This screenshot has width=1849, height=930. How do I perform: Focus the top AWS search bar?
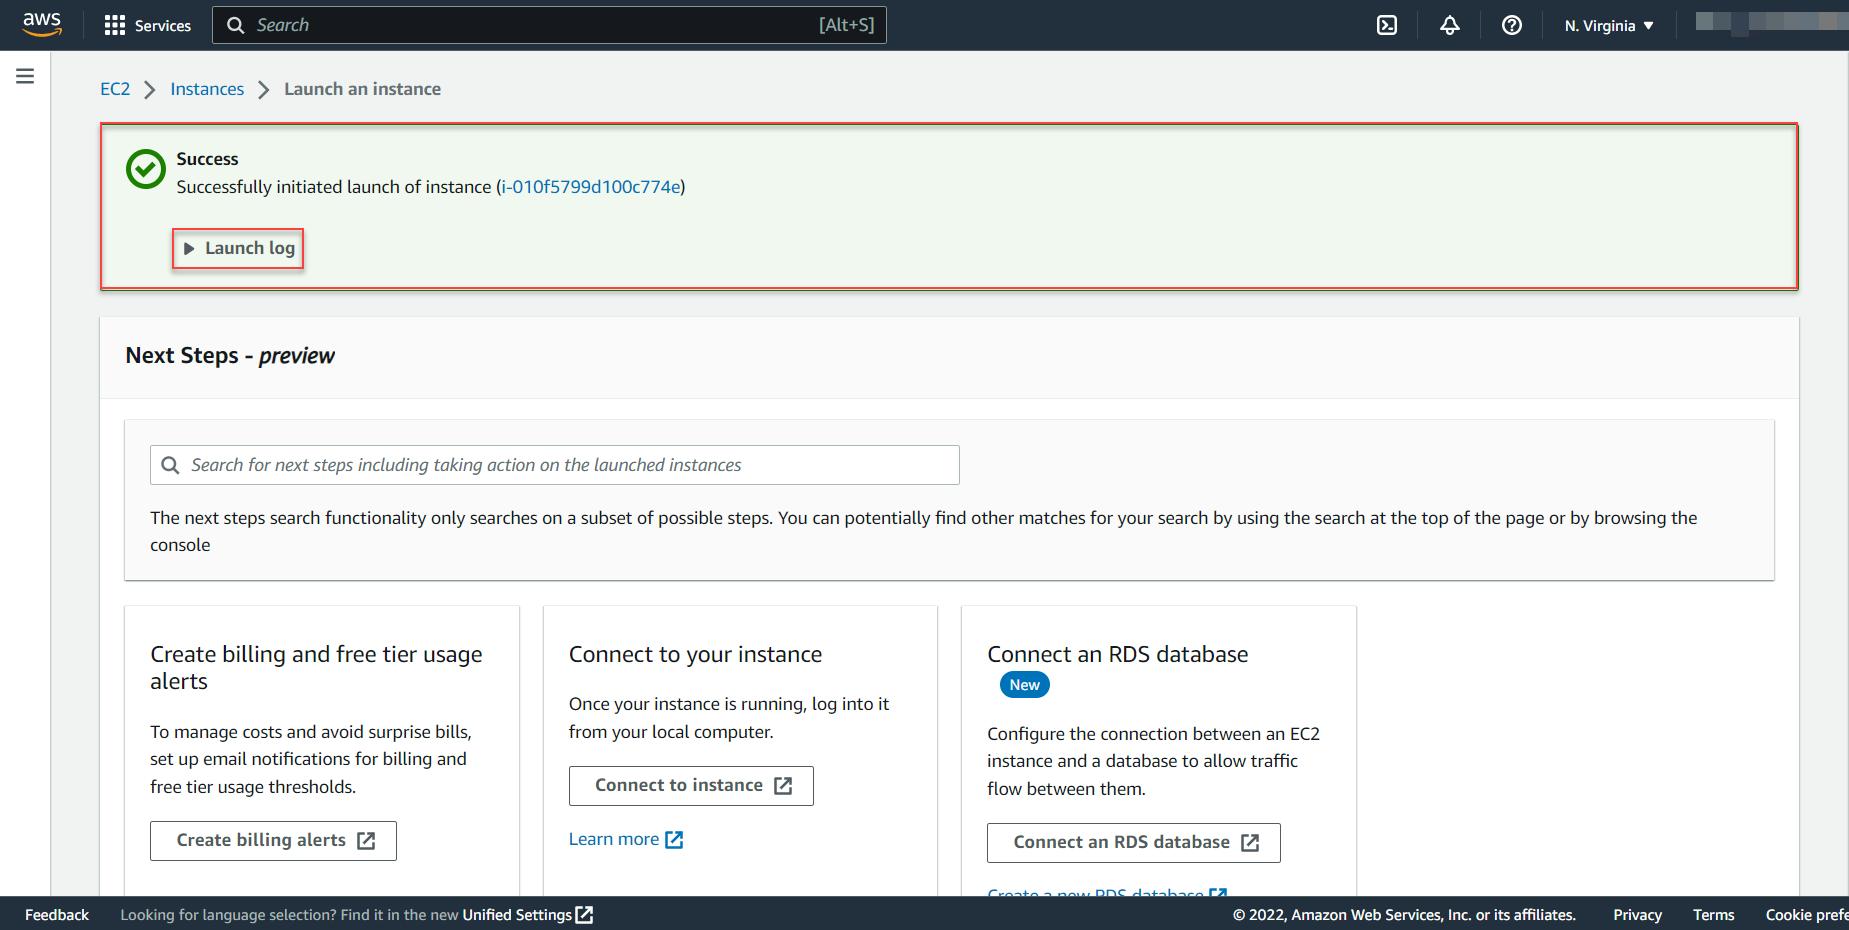549,25
